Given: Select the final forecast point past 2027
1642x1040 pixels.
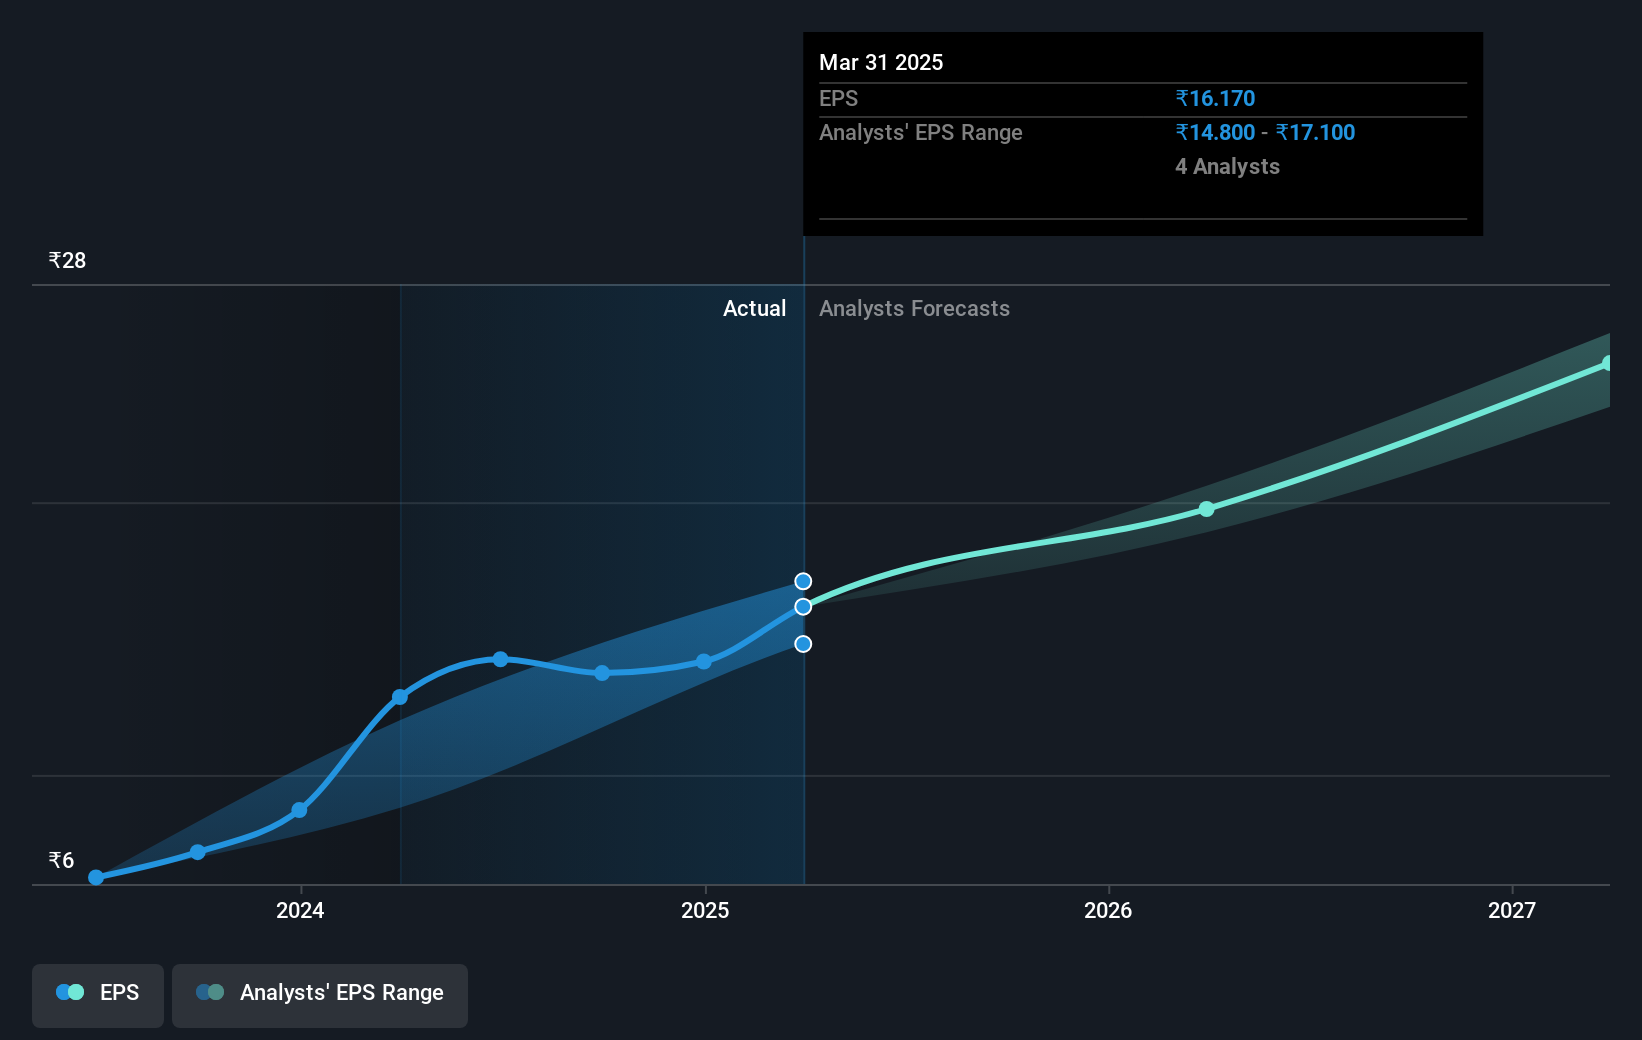Looking at the screenshot, I should pos(1607,363).
